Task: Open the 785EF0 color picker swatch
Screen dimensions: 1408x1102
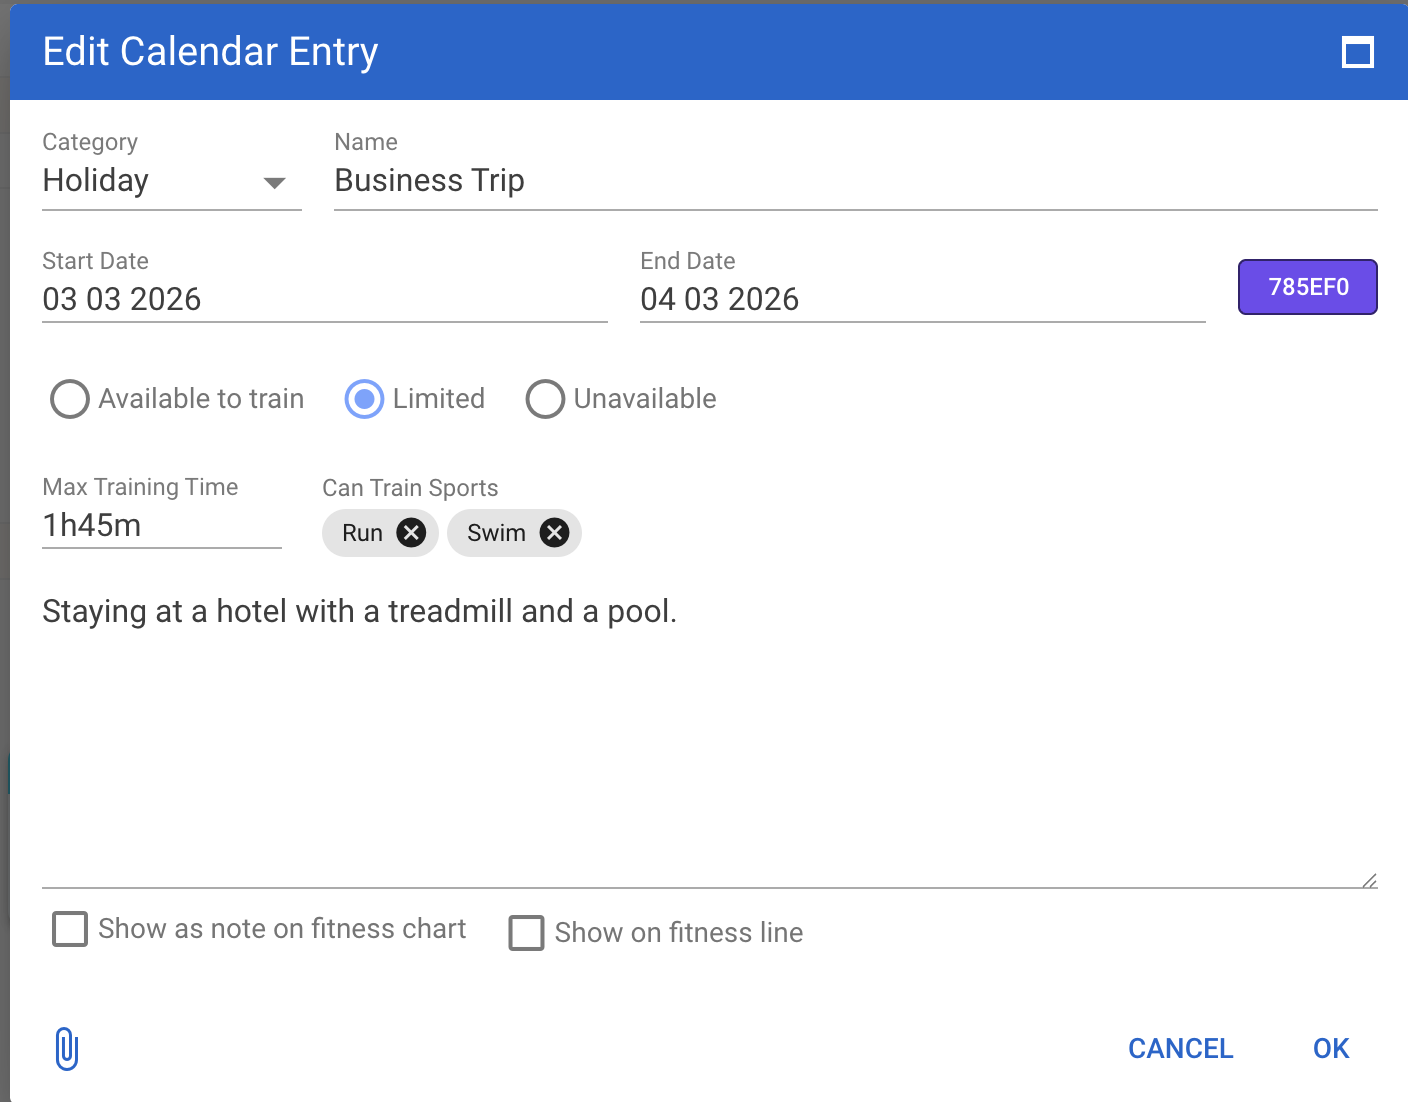Action: [x=1307, y=287]
